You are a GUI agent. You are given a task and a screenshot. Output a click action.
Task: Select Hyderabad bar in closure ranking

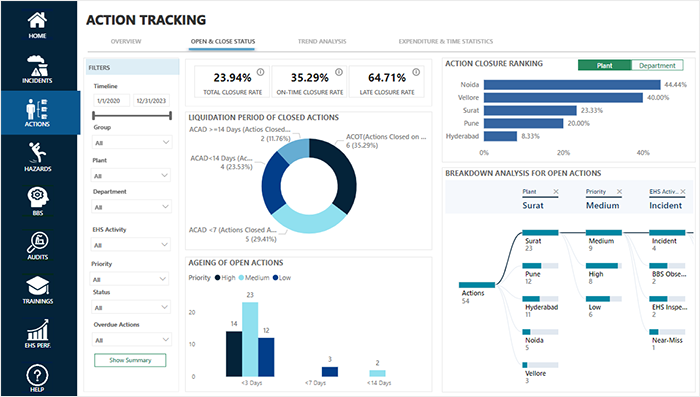click(500, 137)
